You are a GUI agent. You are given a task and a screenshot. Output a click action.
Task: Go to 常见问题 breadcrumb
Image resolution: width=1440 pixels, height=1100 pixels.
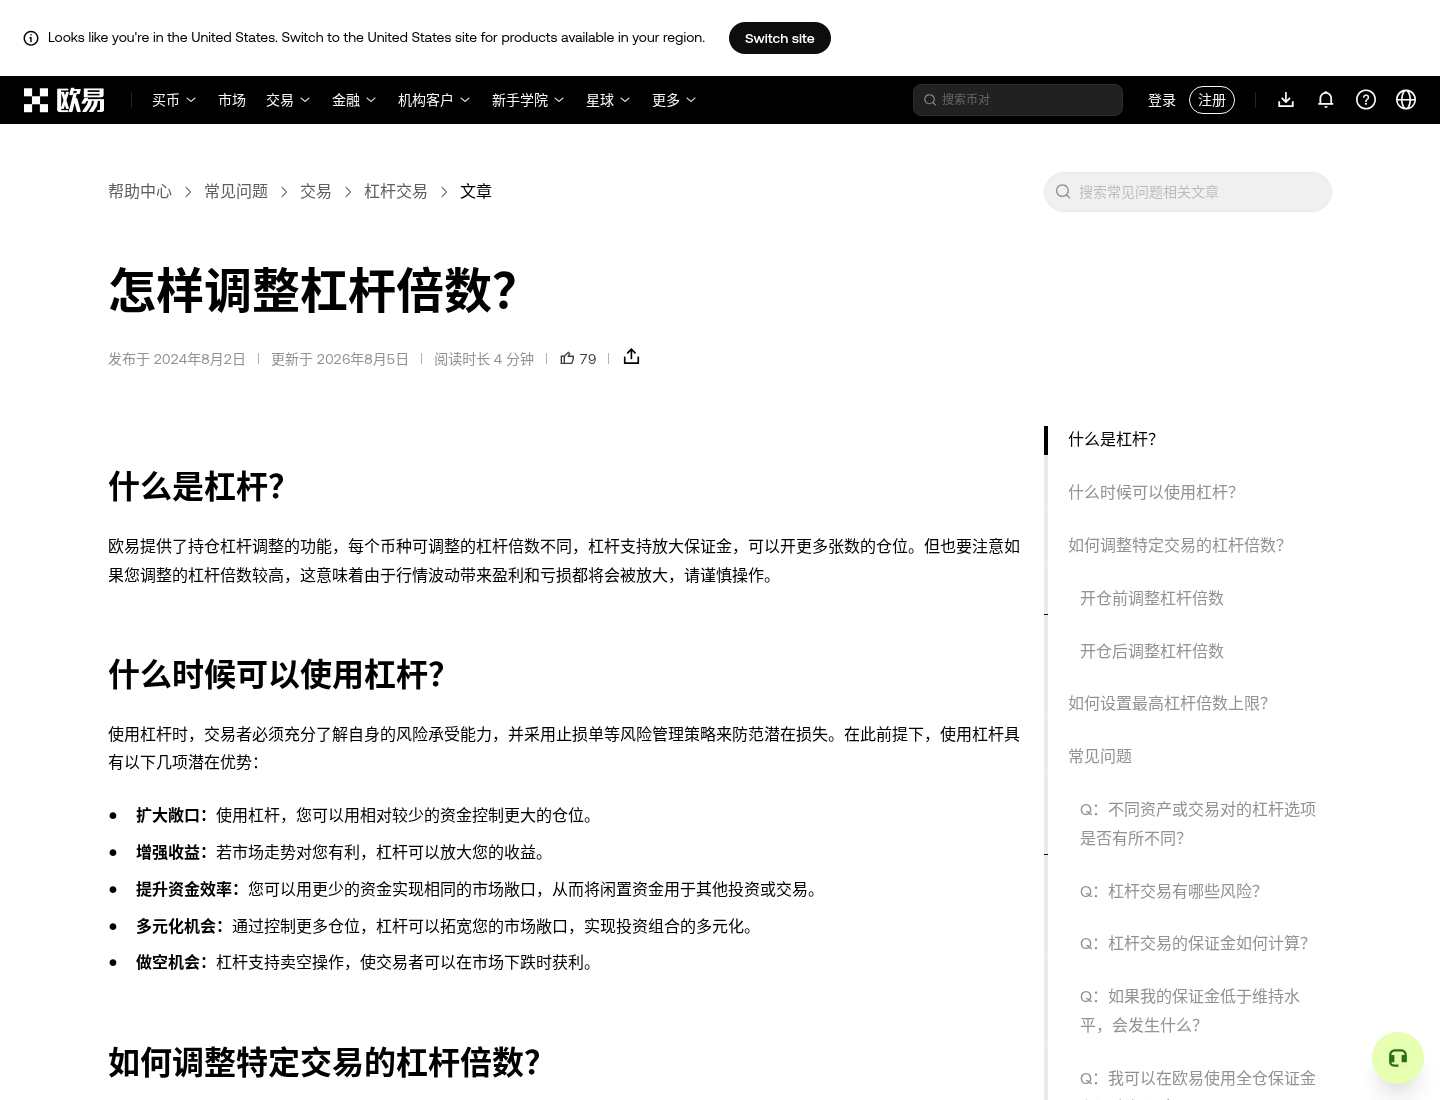(236, 191)
